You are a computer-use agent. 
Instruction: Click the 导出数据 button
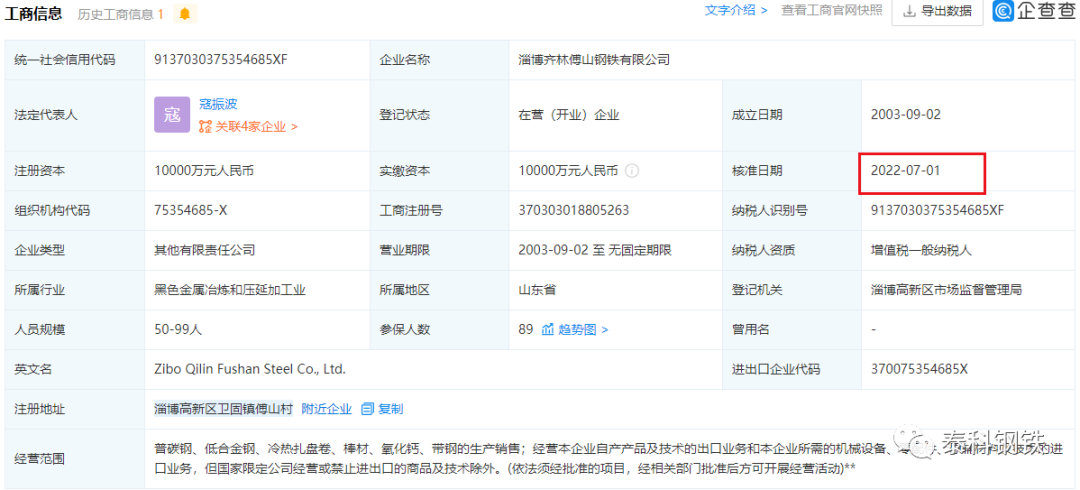coord(937,12)
